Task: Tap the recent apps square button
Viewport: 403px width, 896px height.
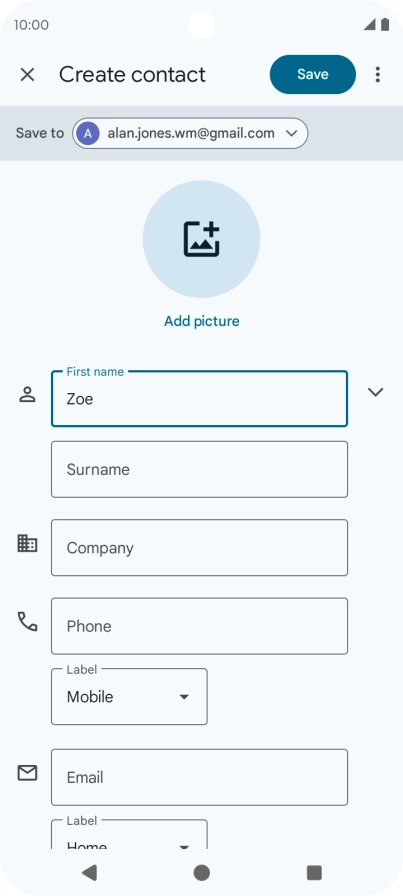Action: coord(314,873)
